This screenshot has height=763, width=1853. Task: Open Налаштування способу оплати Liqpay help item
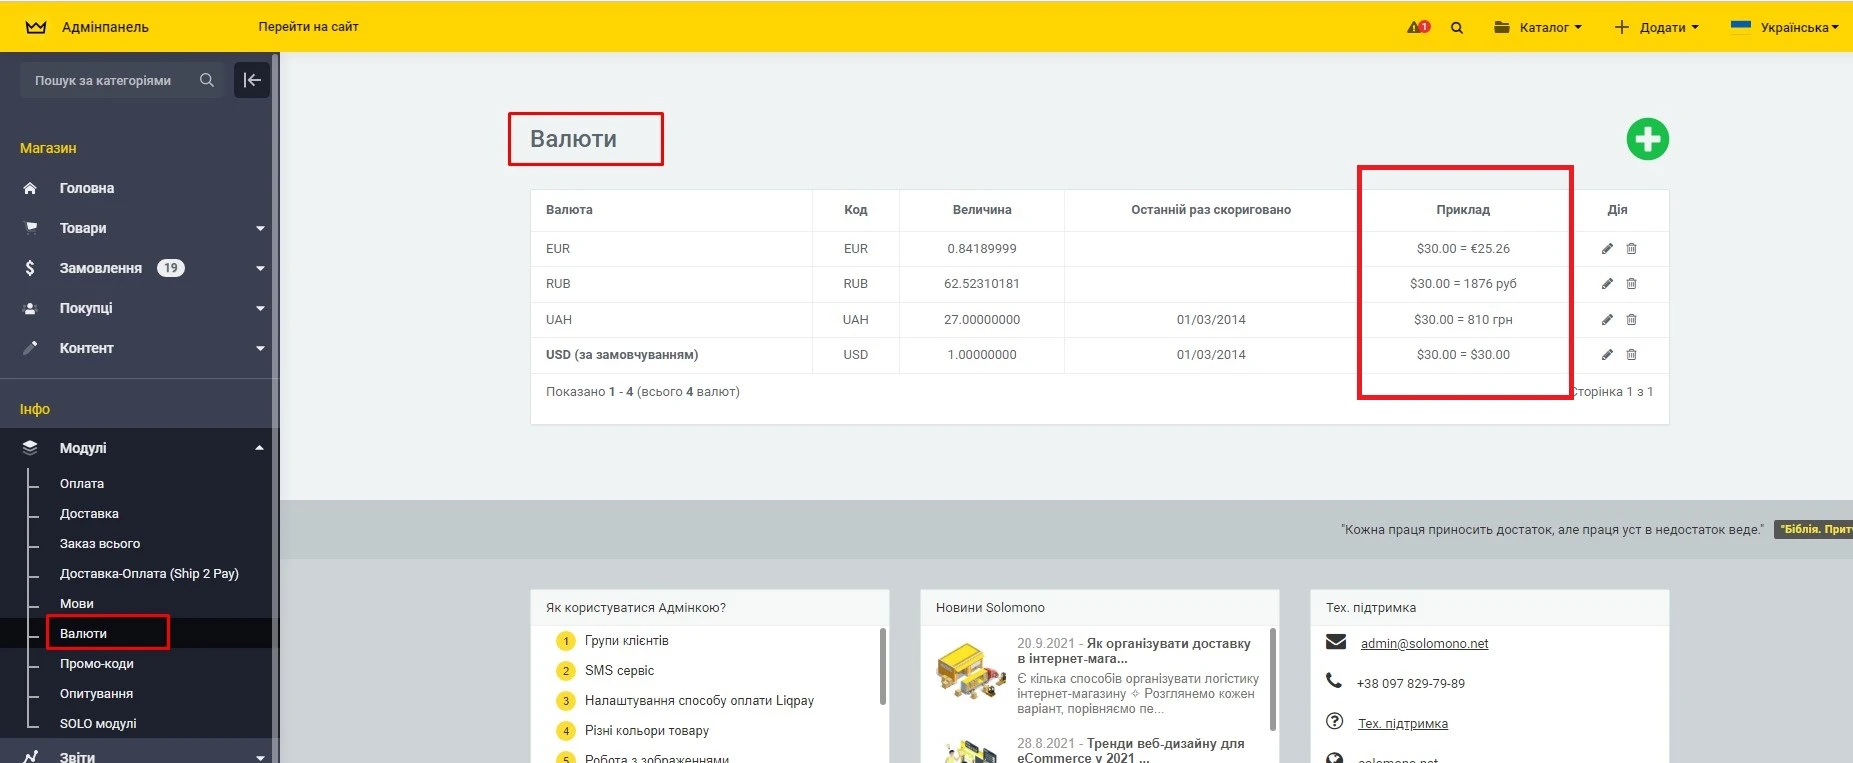[700, 701]
